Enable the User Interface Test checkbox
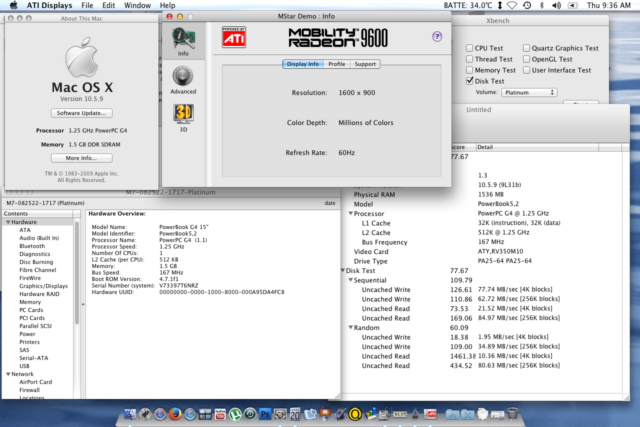This screenshot has height=427, width=640. (527, 70)
